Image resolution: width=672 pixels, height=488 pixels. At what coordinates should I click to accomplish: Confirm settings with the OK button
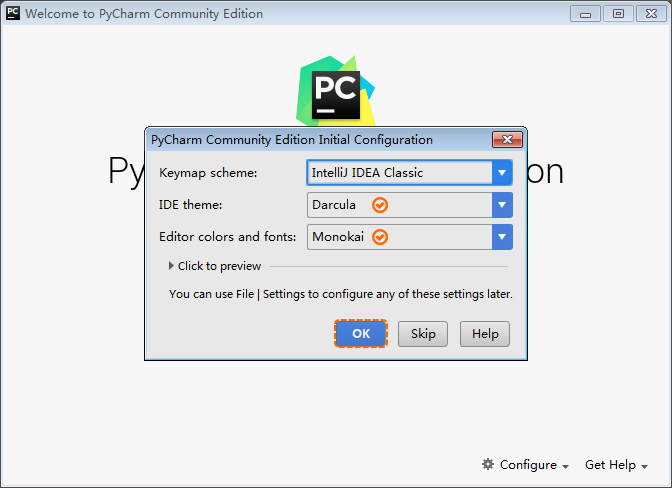(361, 334)
